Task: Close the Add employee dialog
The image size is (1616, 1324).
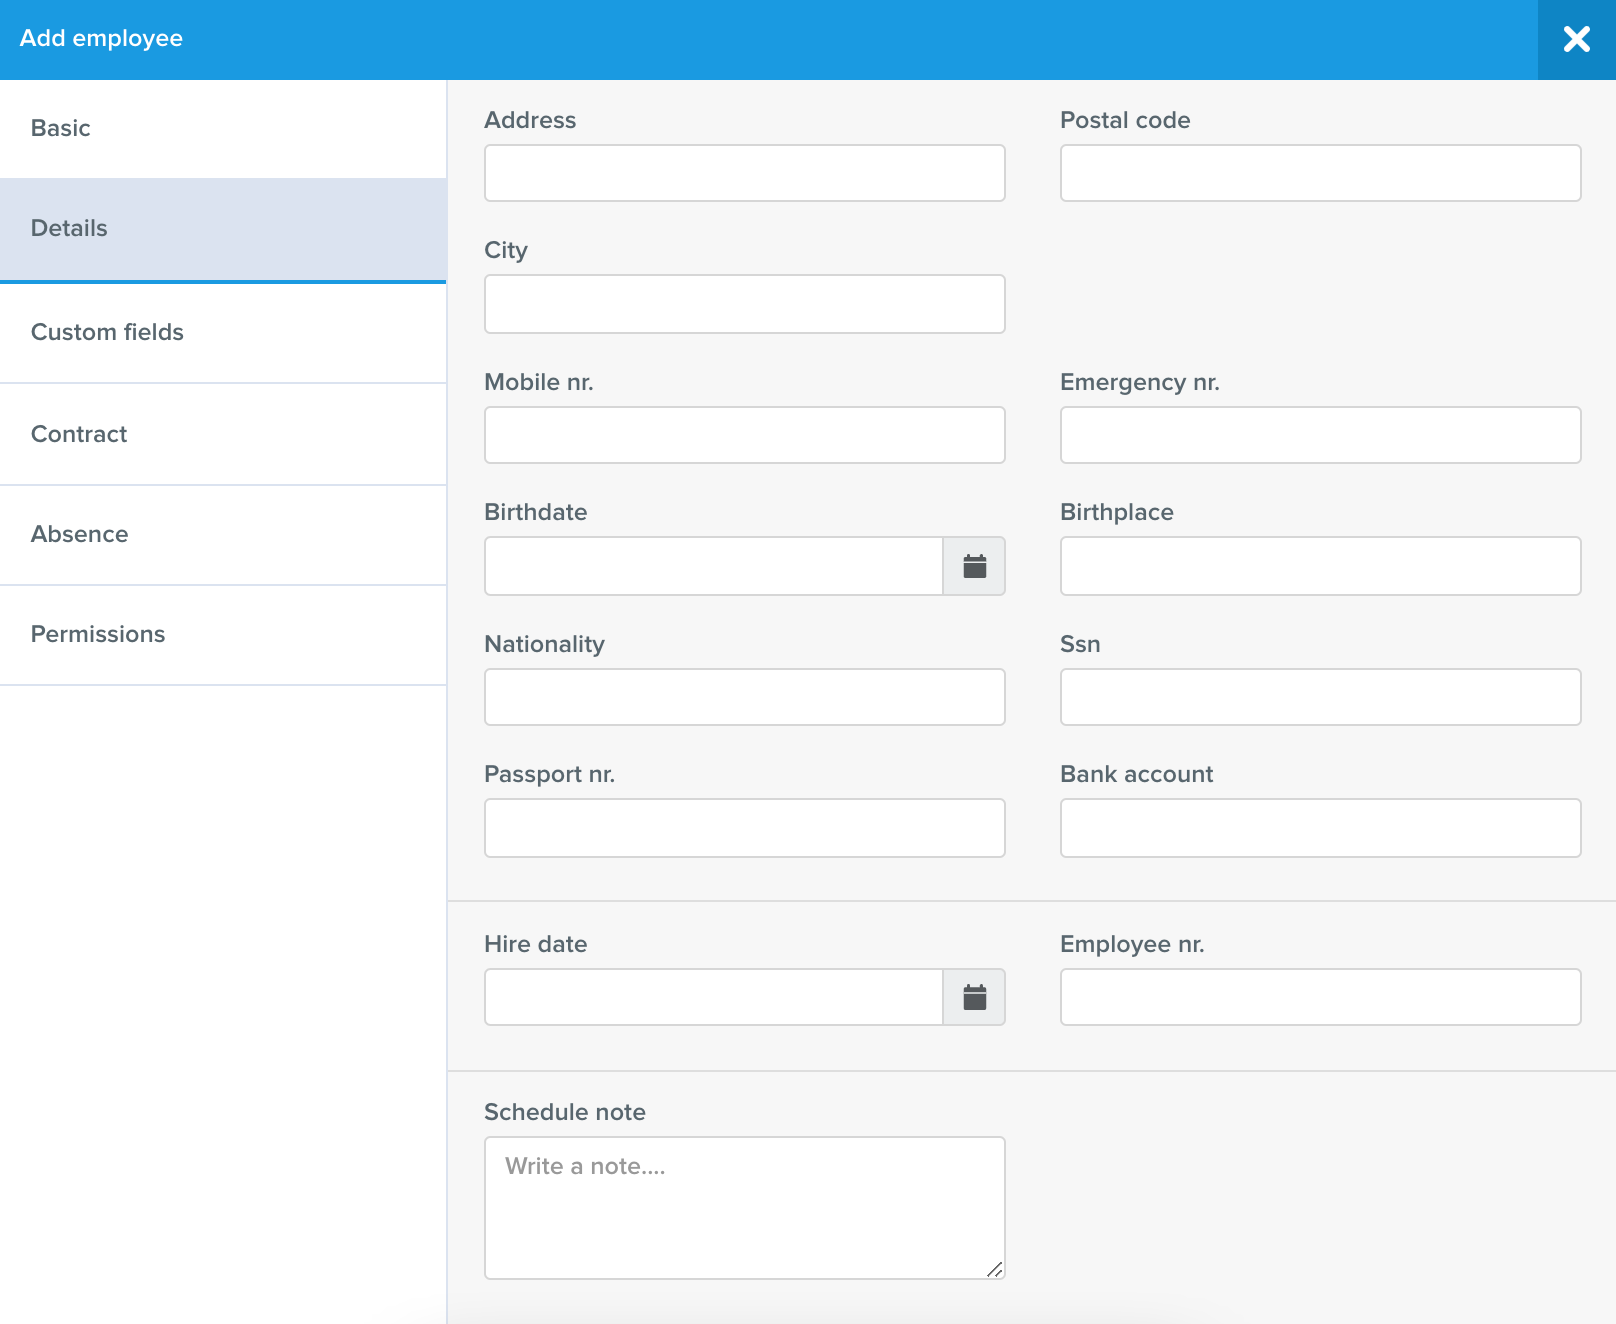Action: click(1576, 39)
